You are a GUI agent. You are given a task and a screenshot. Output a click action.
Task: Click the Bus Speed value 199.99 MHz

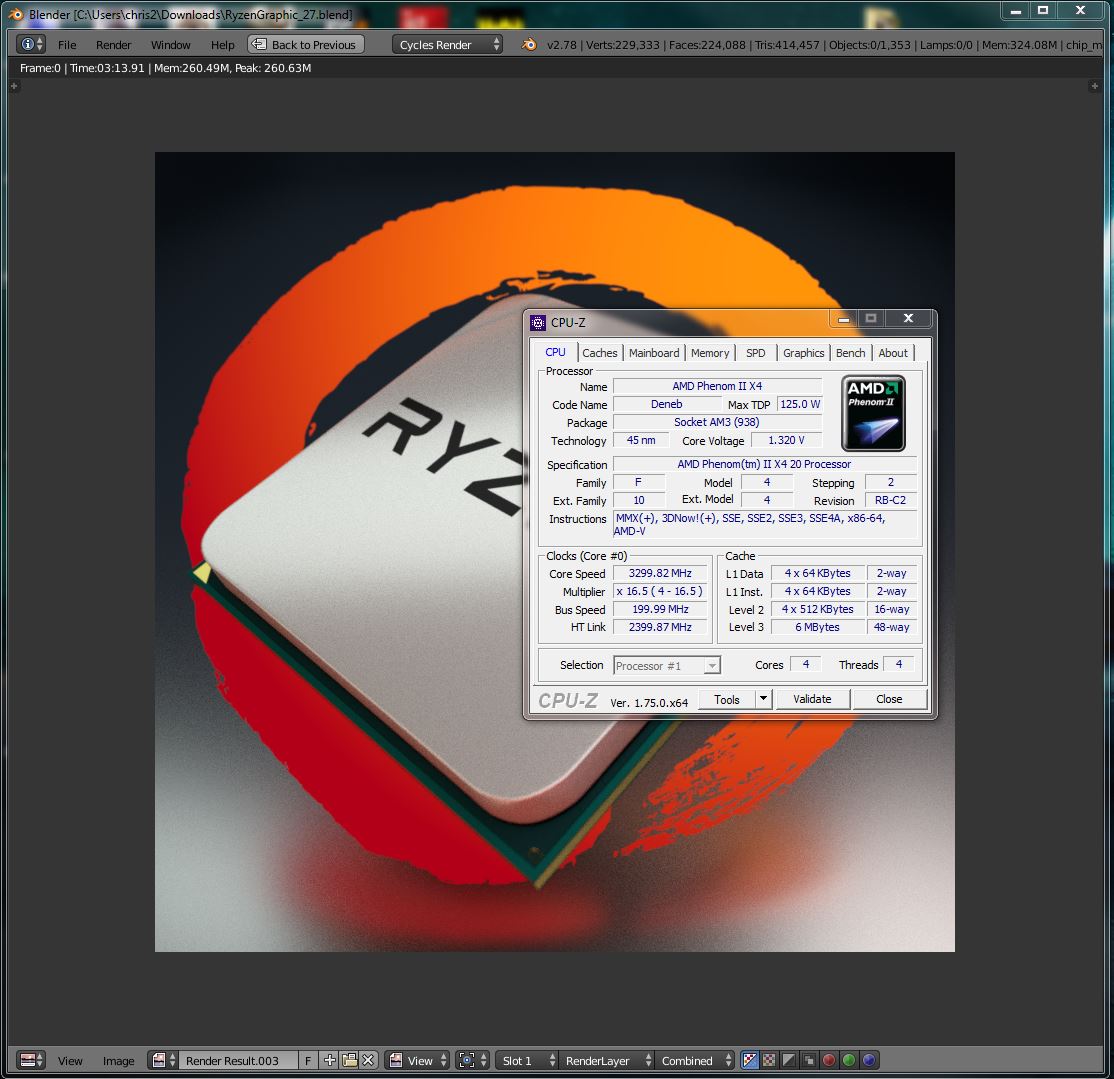click(660, 609)
